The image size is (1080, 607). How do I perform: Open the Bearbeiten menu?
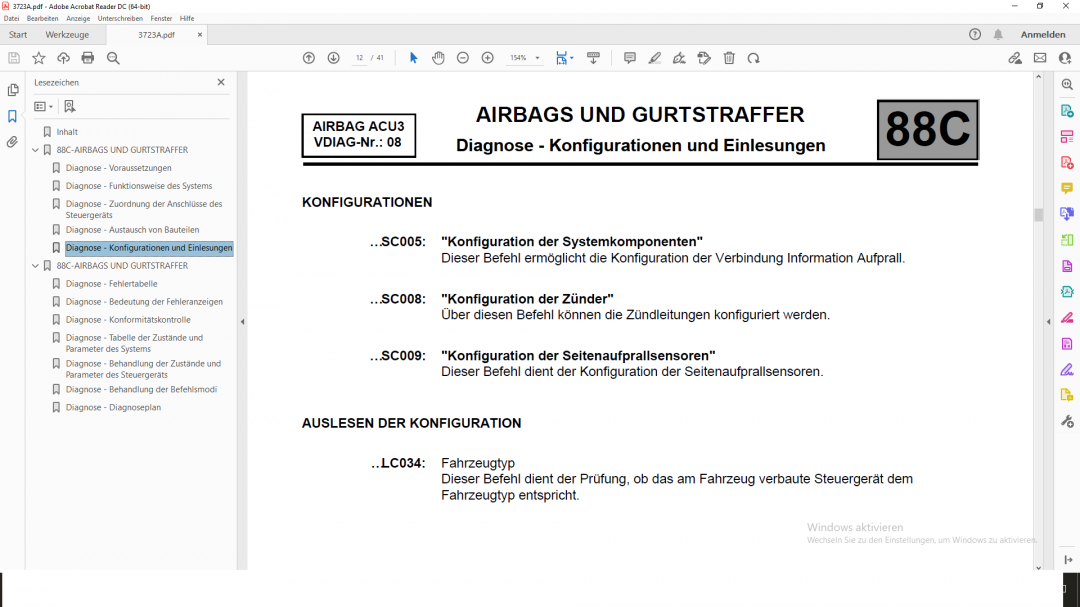pos(42,18)
